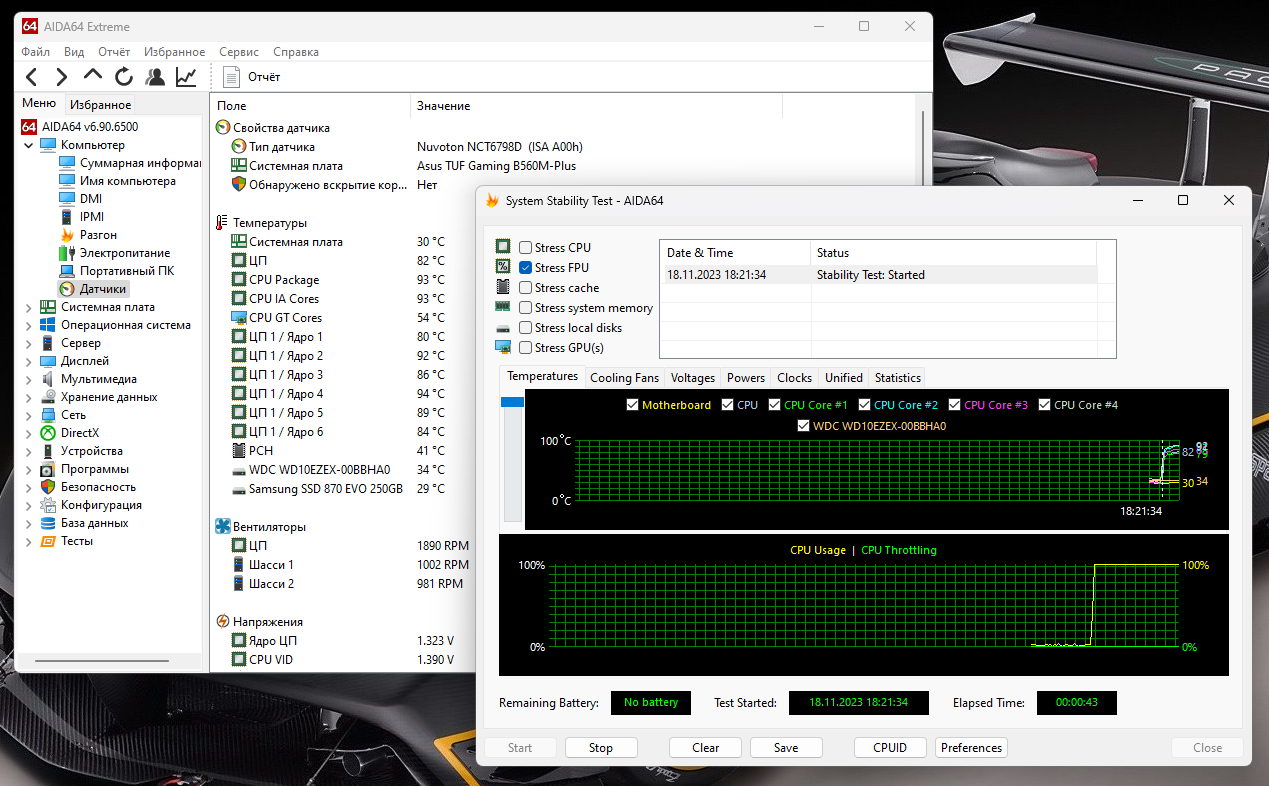The image size is (1269, 786).
Task: Enable the Stress GPU(s) checkbox
Action: point(525,348)
